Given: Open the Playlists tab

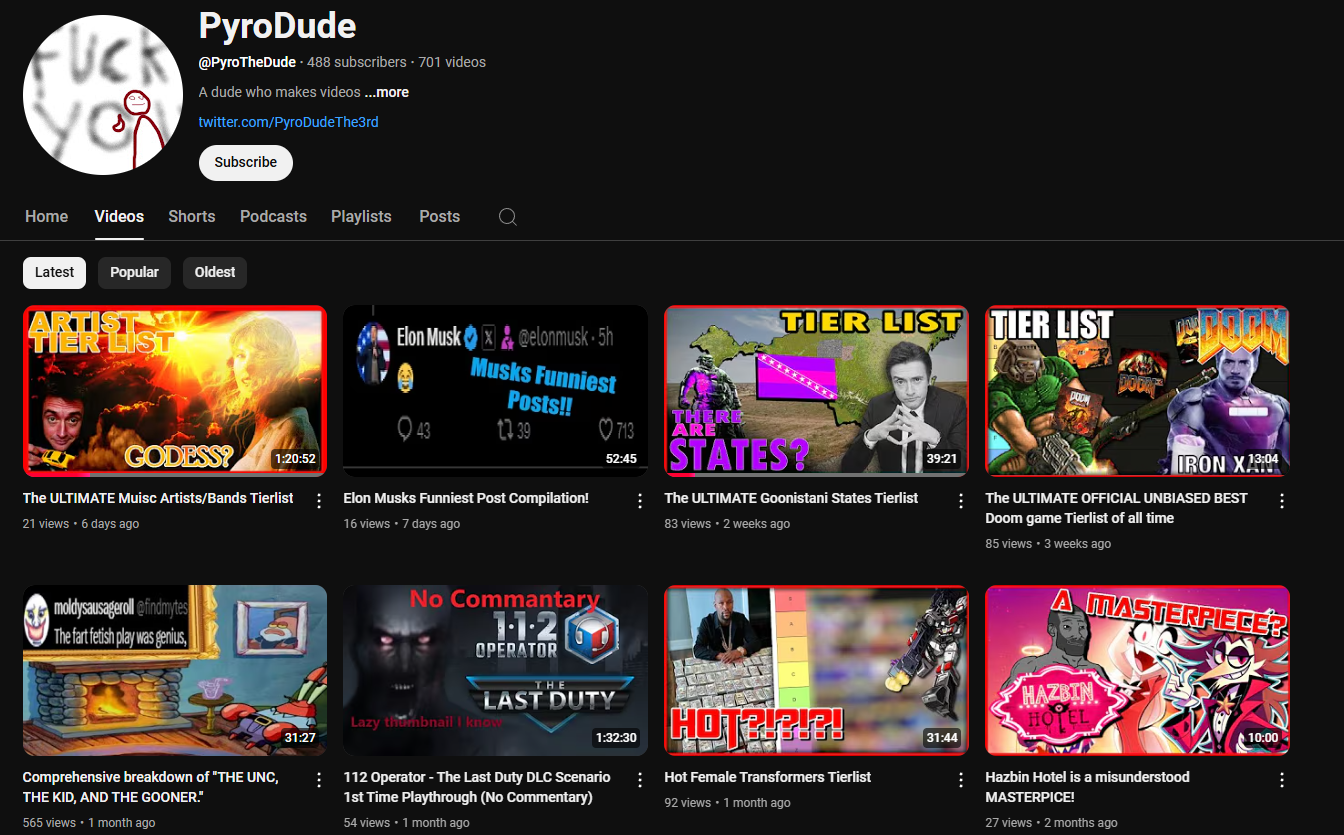Looking at the screenshot, I should (361, 216).
